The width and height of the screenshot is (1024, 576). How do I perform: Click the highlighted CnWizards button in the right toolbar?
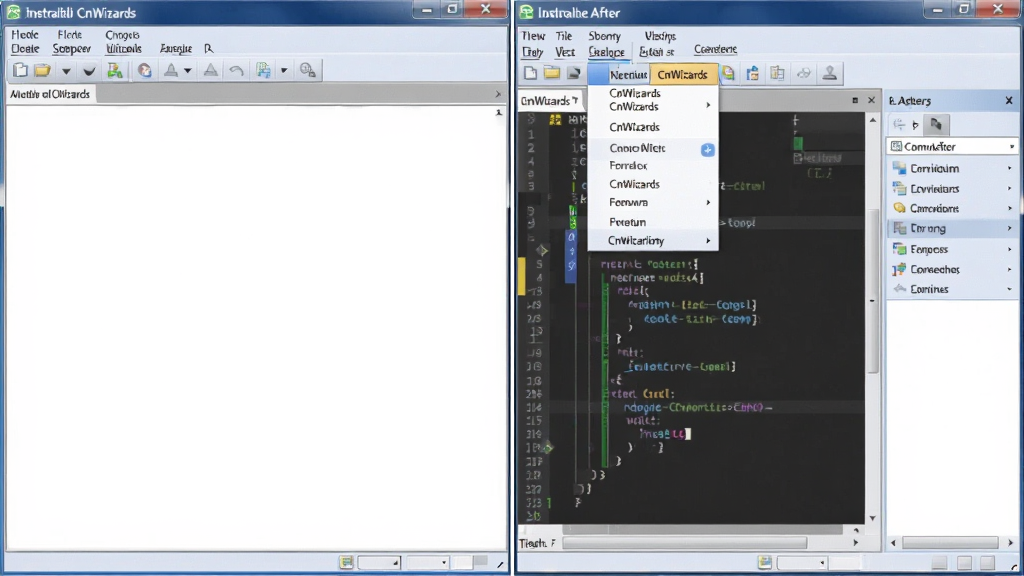(682, 74)
